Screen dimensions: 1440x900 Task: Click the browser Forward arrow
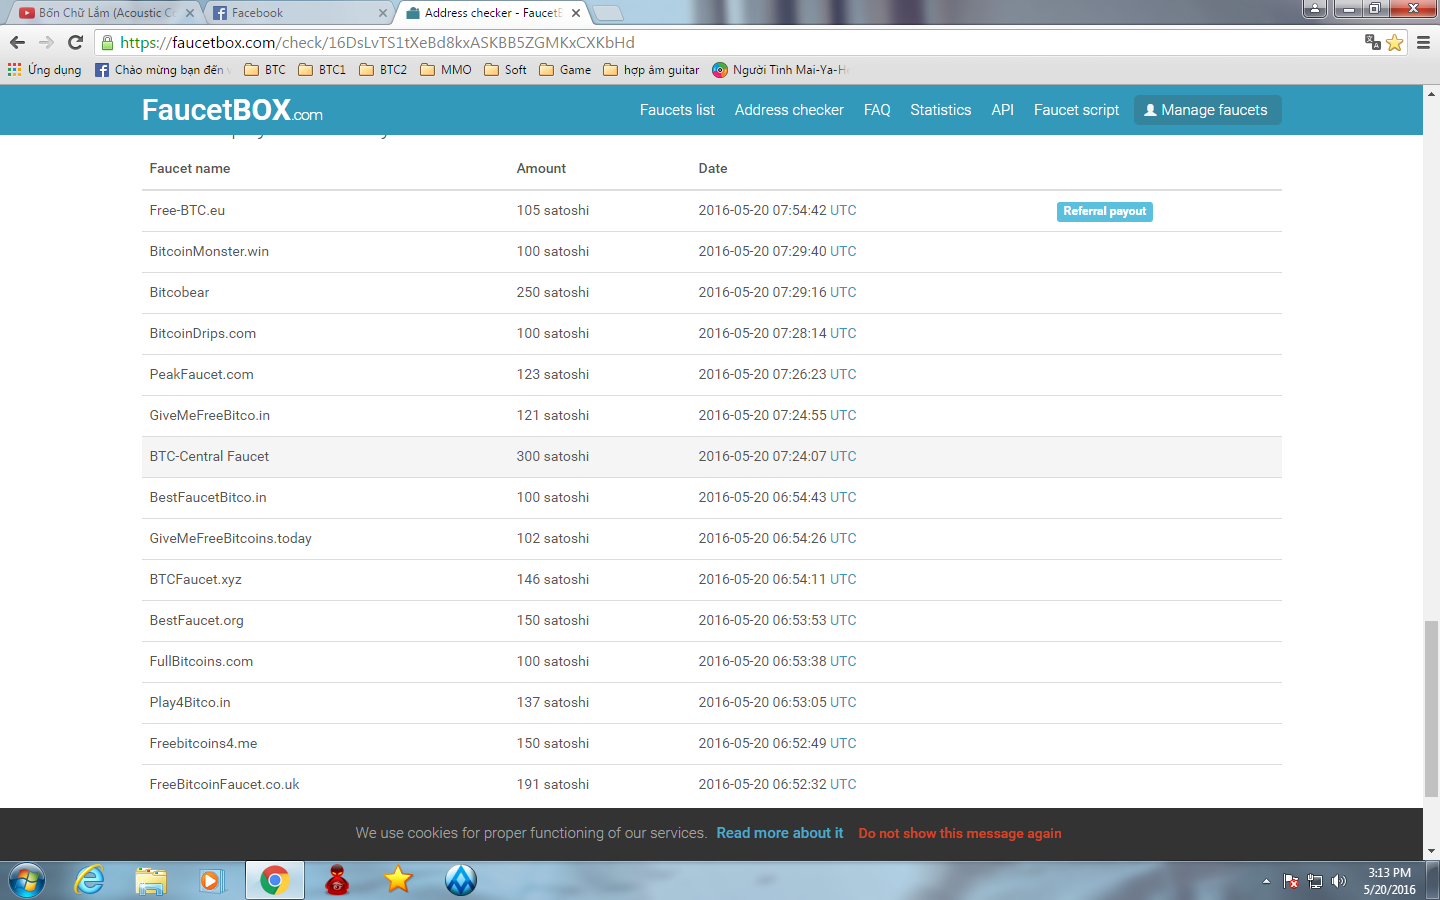click(x=46, y=42)
